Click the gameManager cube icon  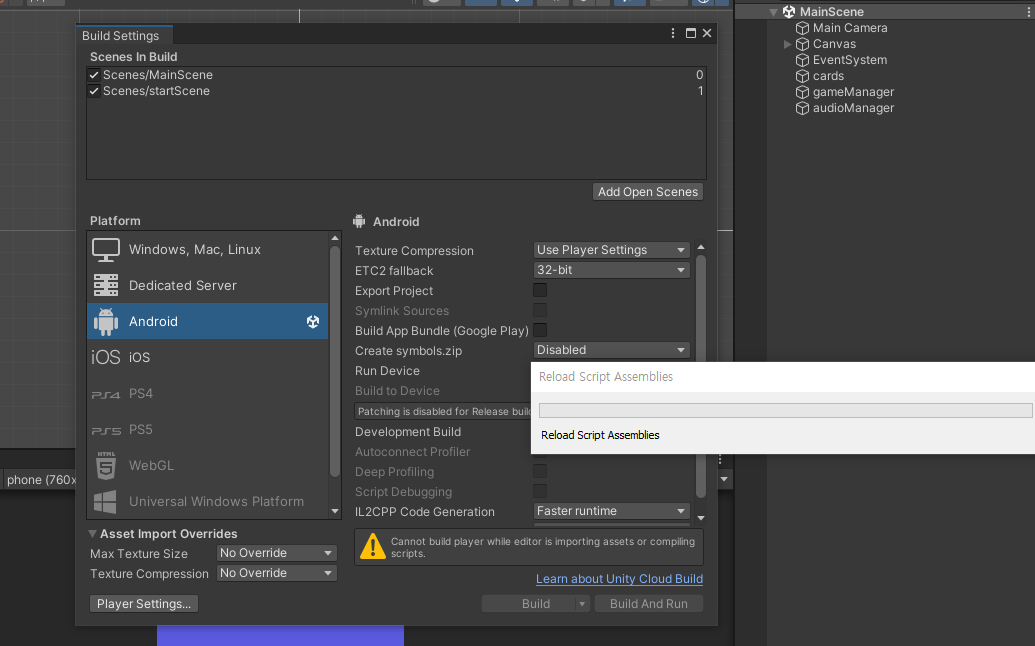tap(803, 92)
